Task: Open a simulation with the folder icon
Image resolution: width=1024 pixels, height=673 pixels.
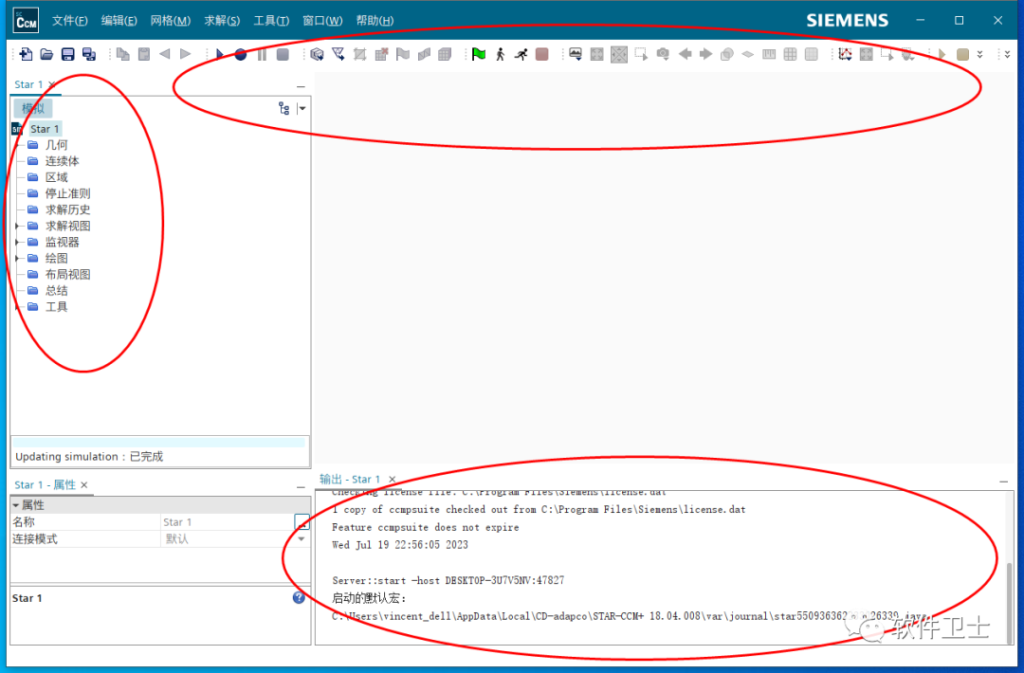Action: coord(46,54)
